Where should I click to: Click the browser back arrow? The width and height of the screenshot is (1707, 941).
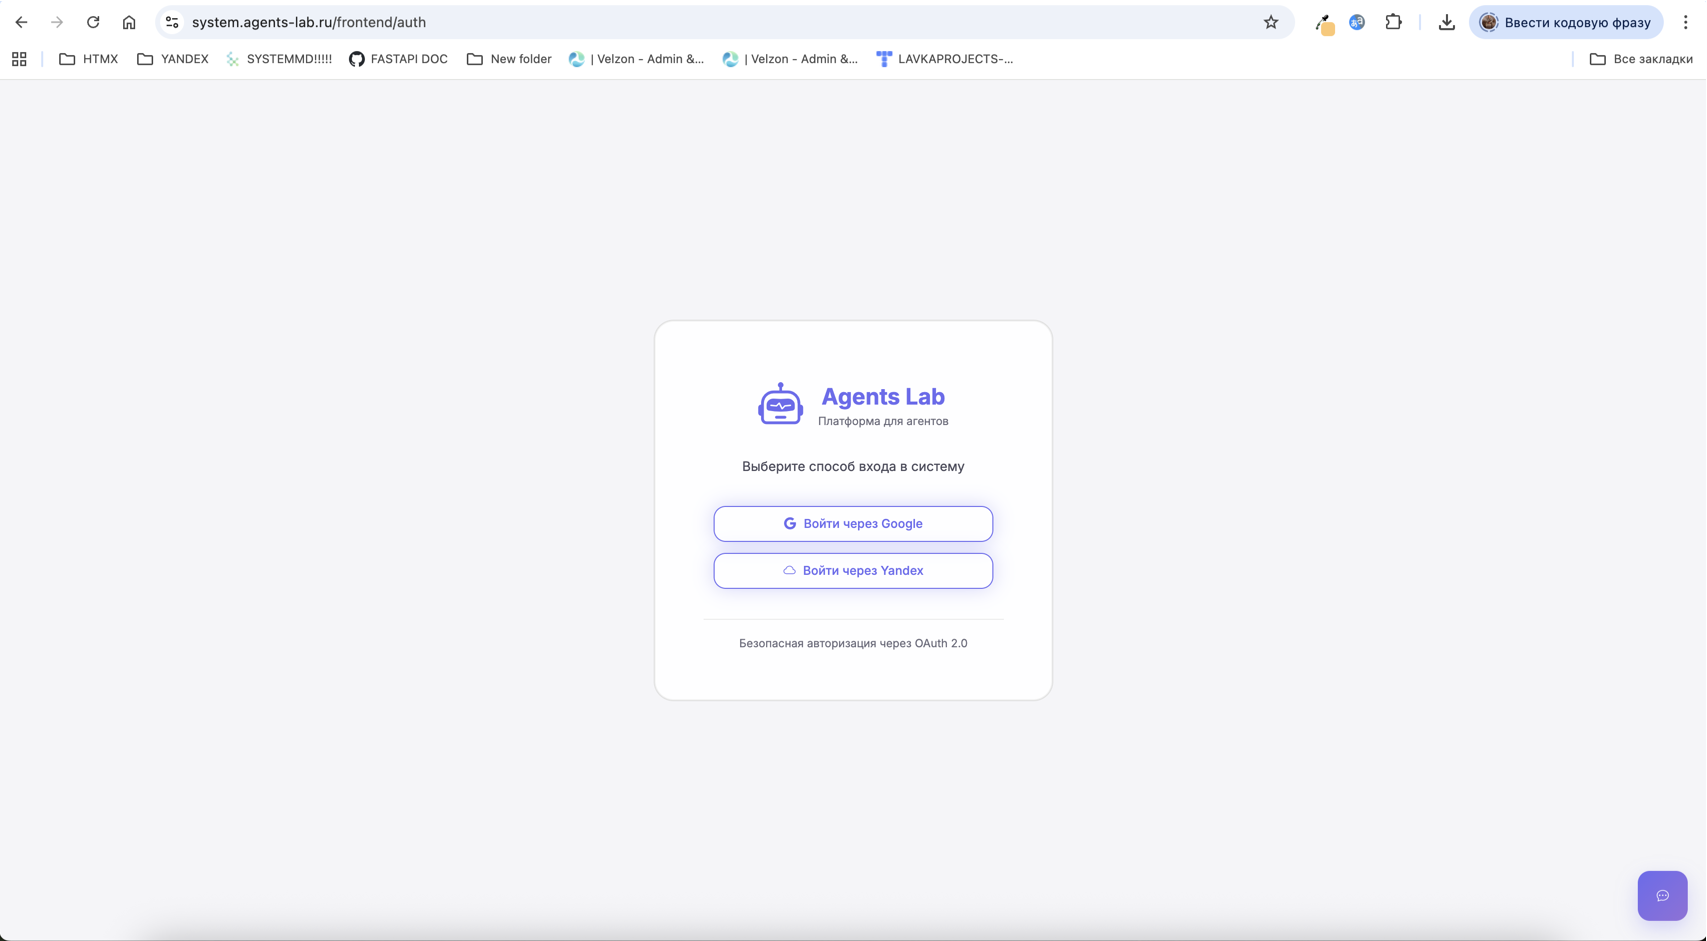click(21, 22)
